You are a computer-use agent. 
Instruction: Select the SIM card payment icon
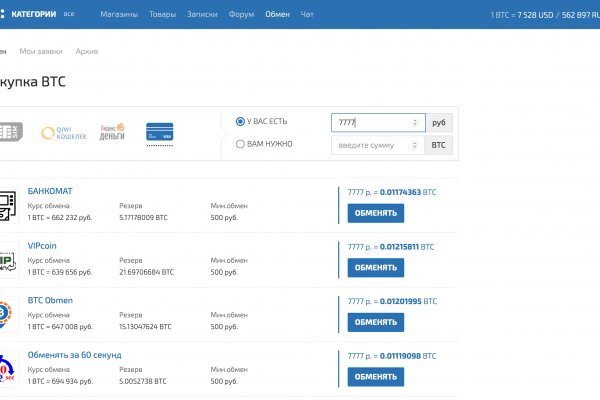tap(11, 132)
